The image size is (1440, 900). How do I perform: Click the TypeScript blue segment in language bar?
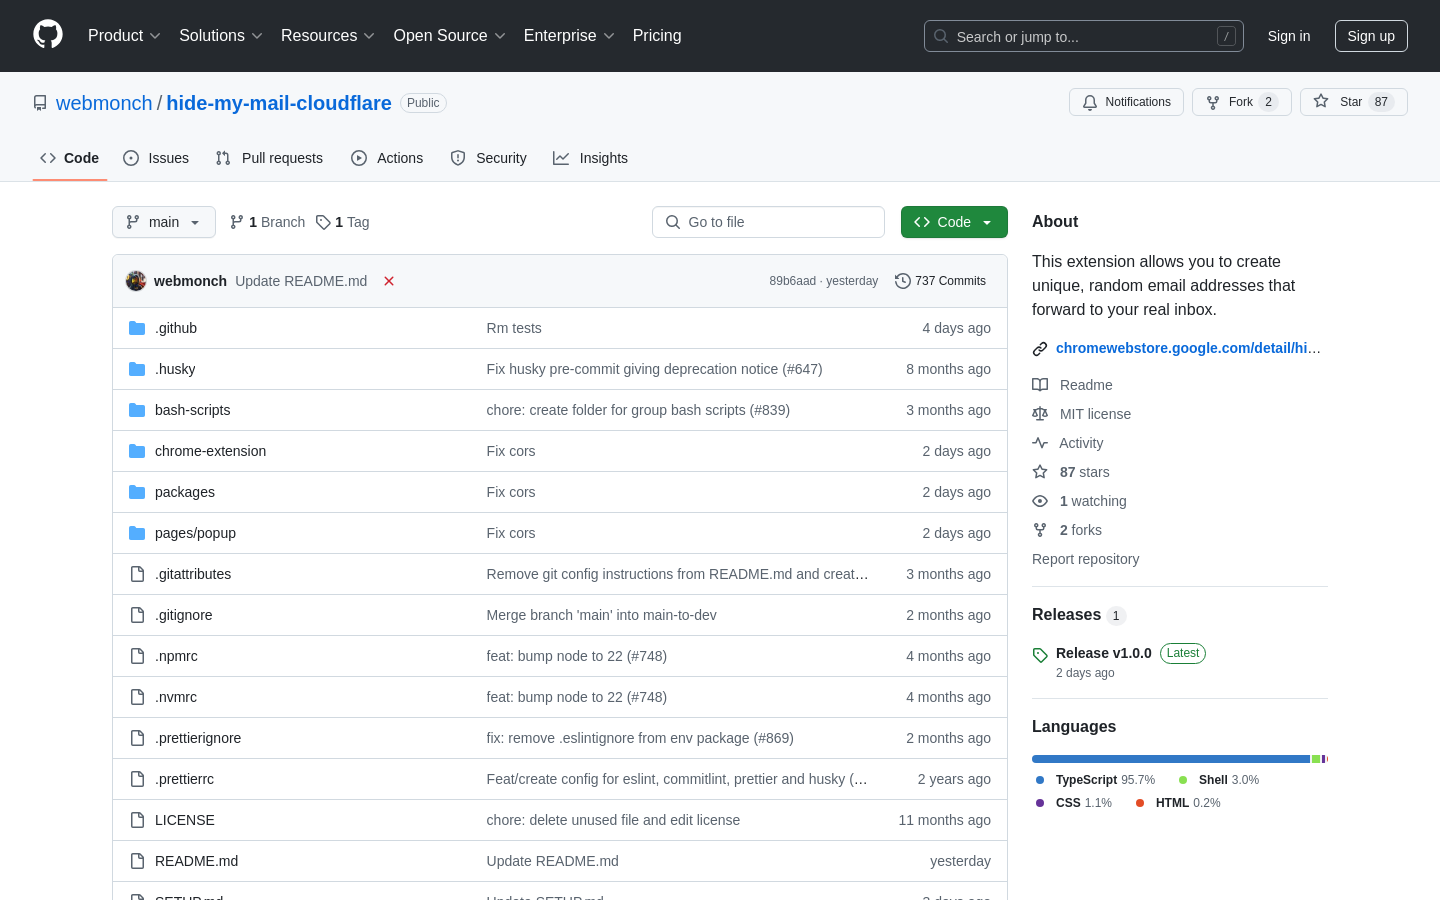point(1170,759)
